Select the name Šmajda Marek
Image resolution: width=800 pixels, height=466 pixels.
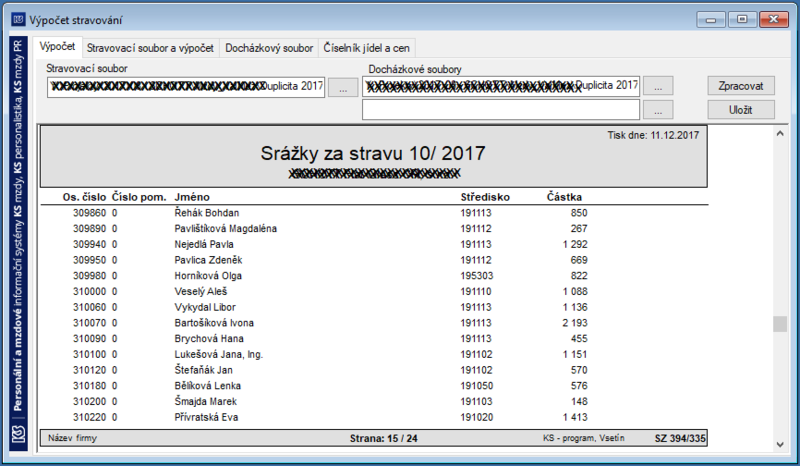[206, 402]
